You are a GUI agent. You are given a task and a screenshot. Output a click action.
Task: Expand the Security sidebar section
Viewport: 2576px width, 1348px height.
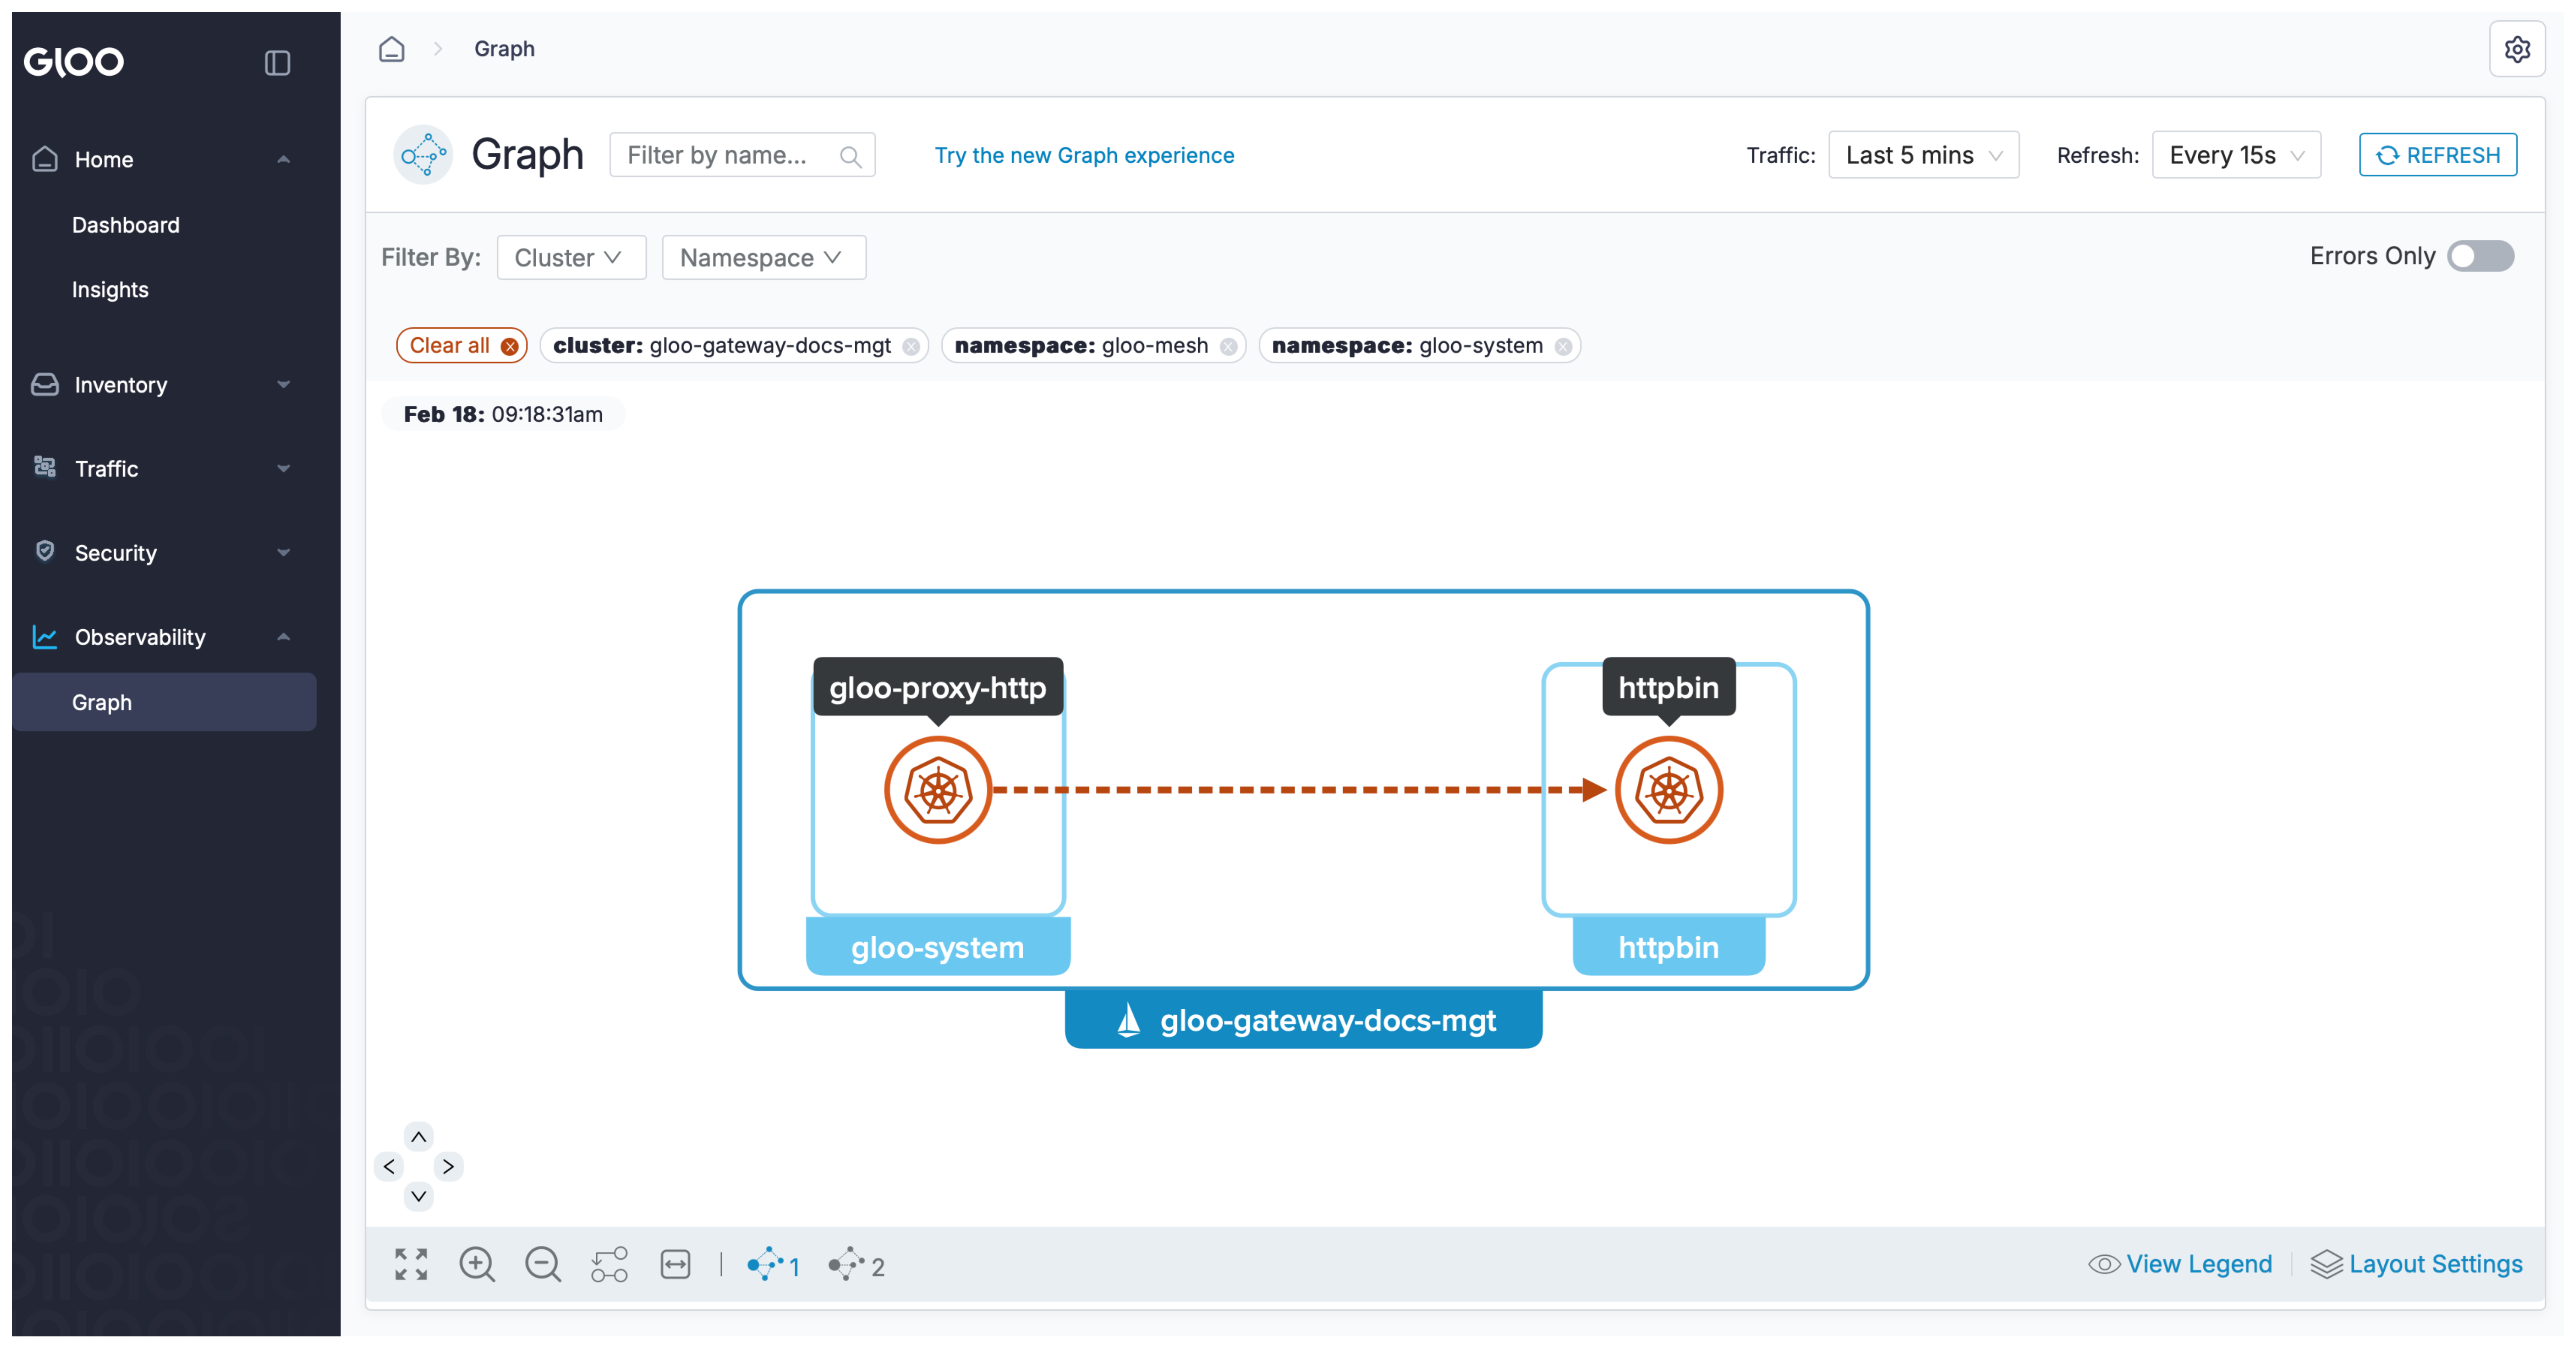click(283, 553)
